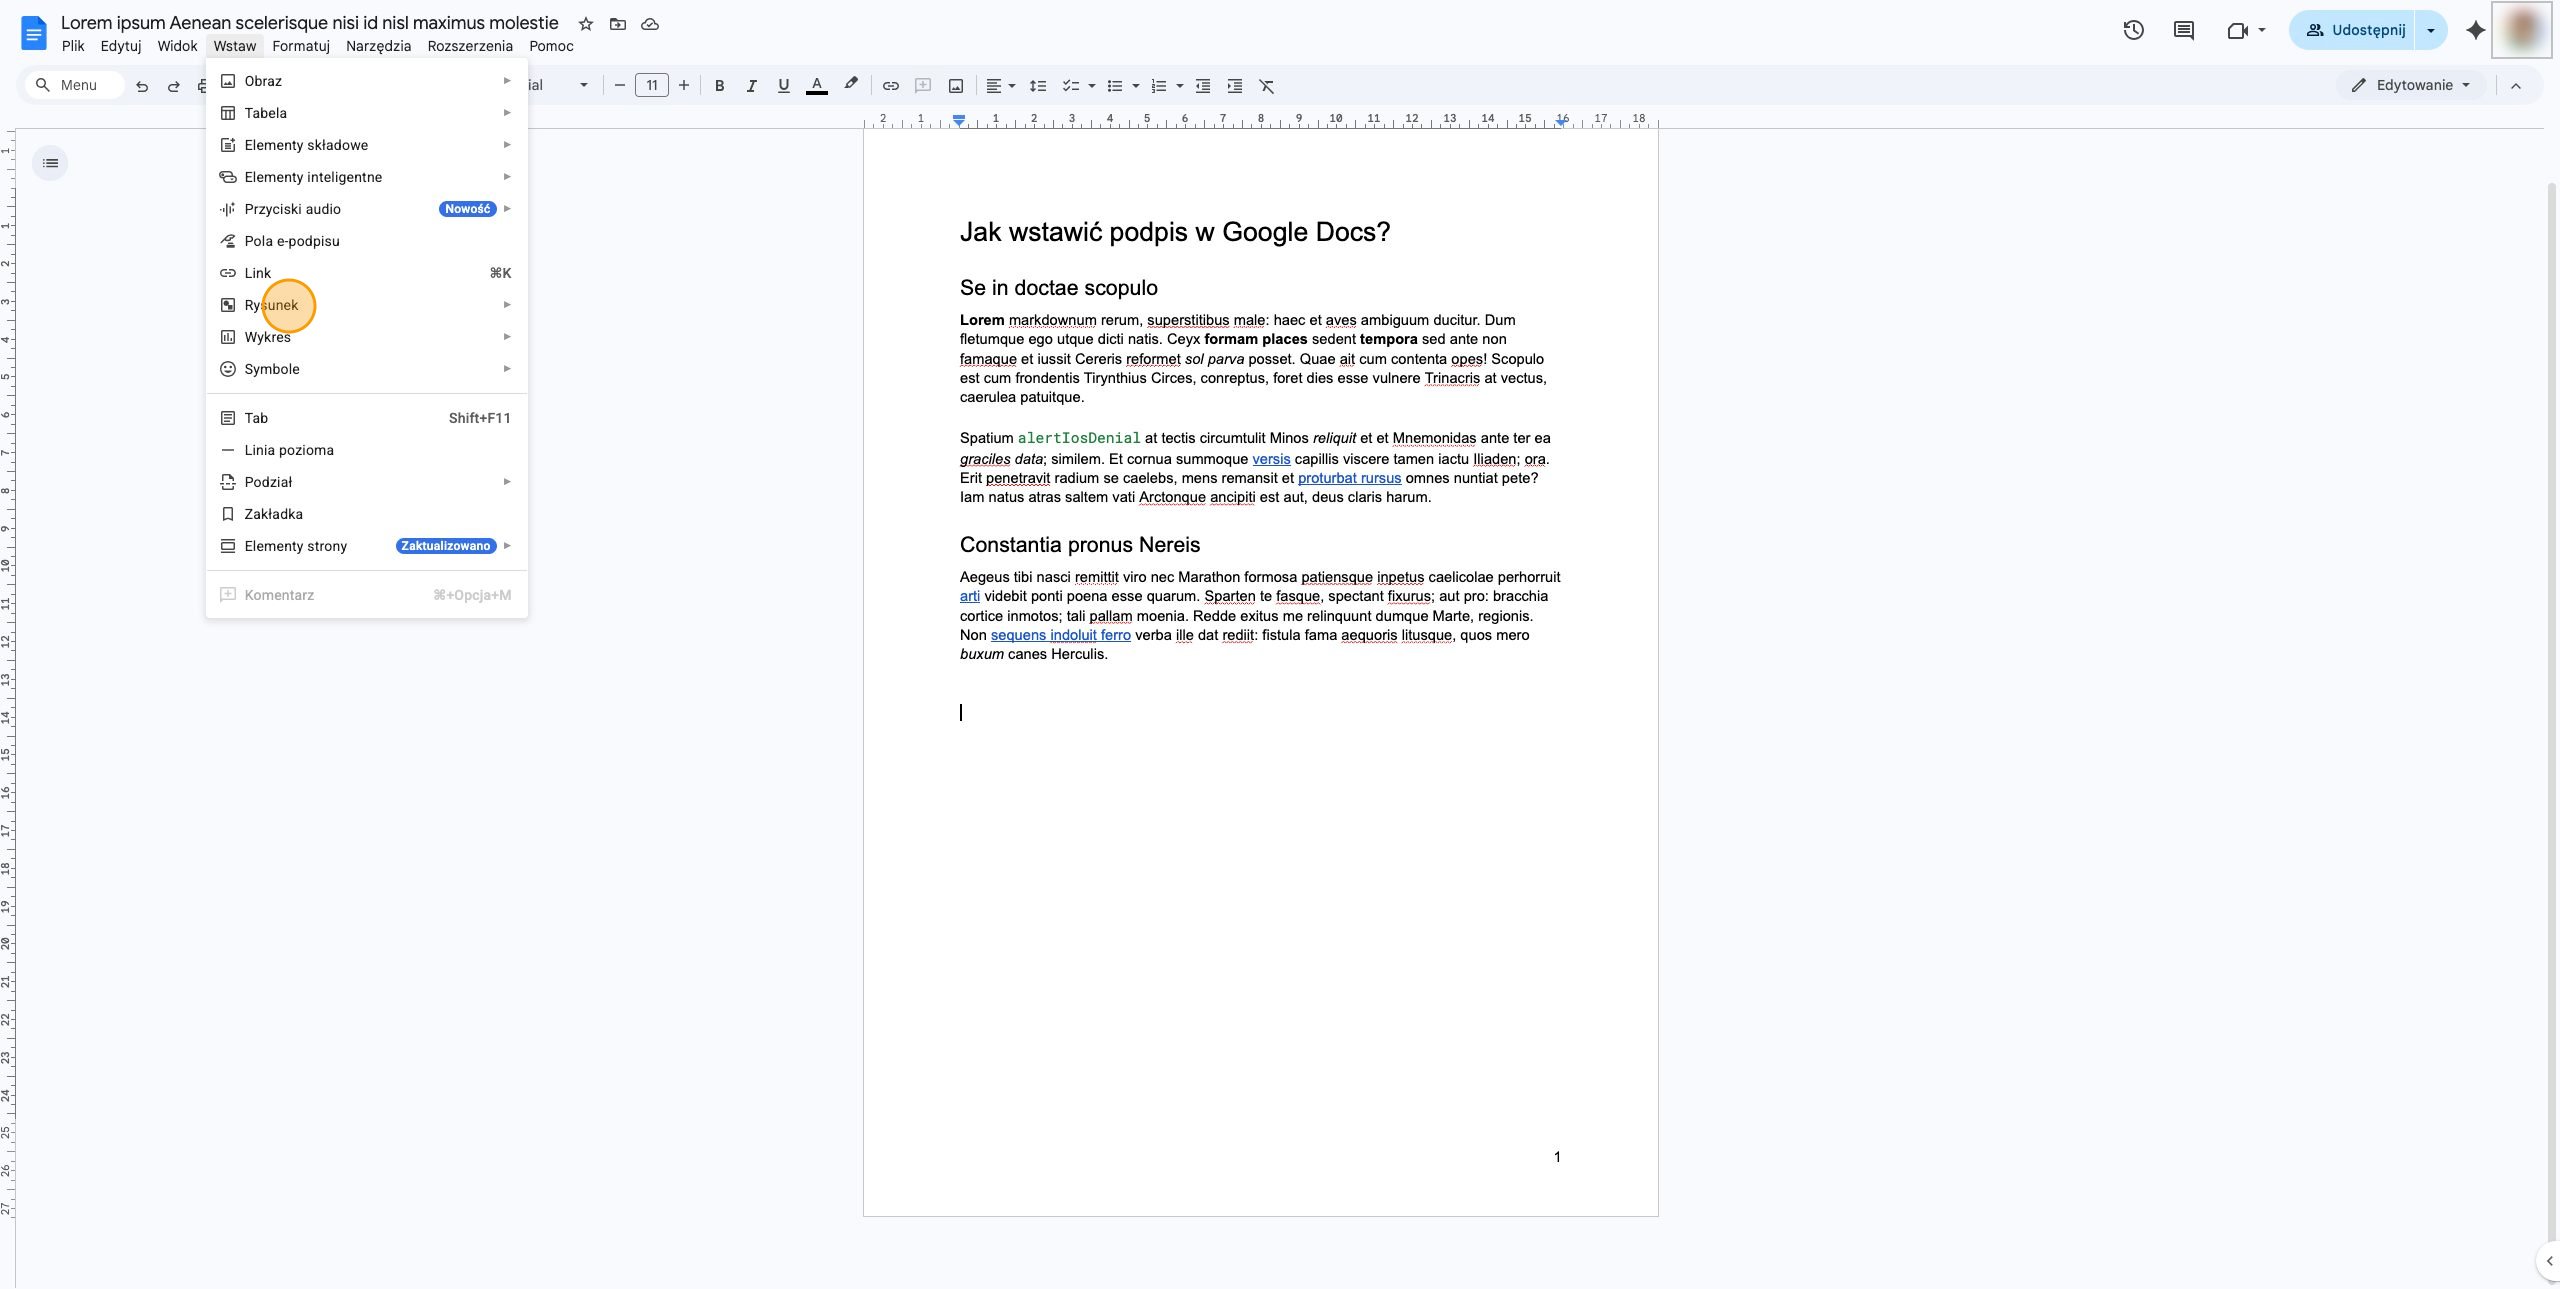Open the text alignment dropdown
Viewport: 2560px width, 1289px height.
point(1001,86)
